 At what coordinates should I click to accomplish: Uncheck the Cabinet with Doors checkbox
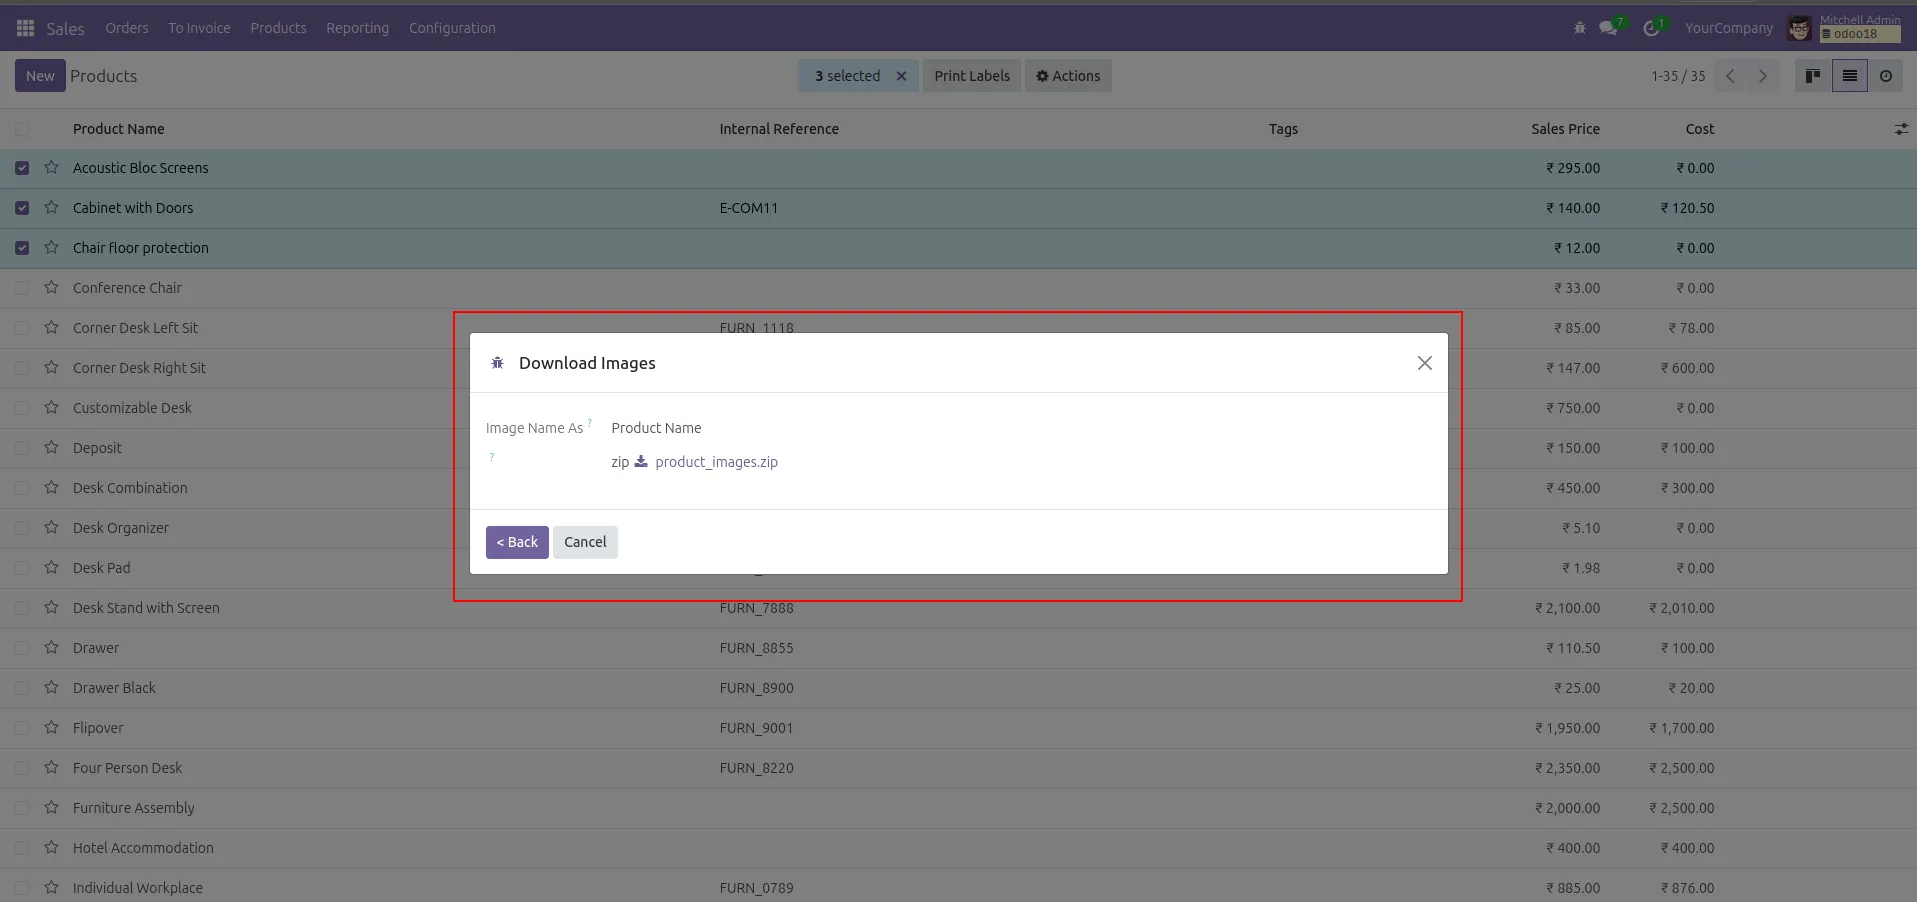[x=22, y=208]
